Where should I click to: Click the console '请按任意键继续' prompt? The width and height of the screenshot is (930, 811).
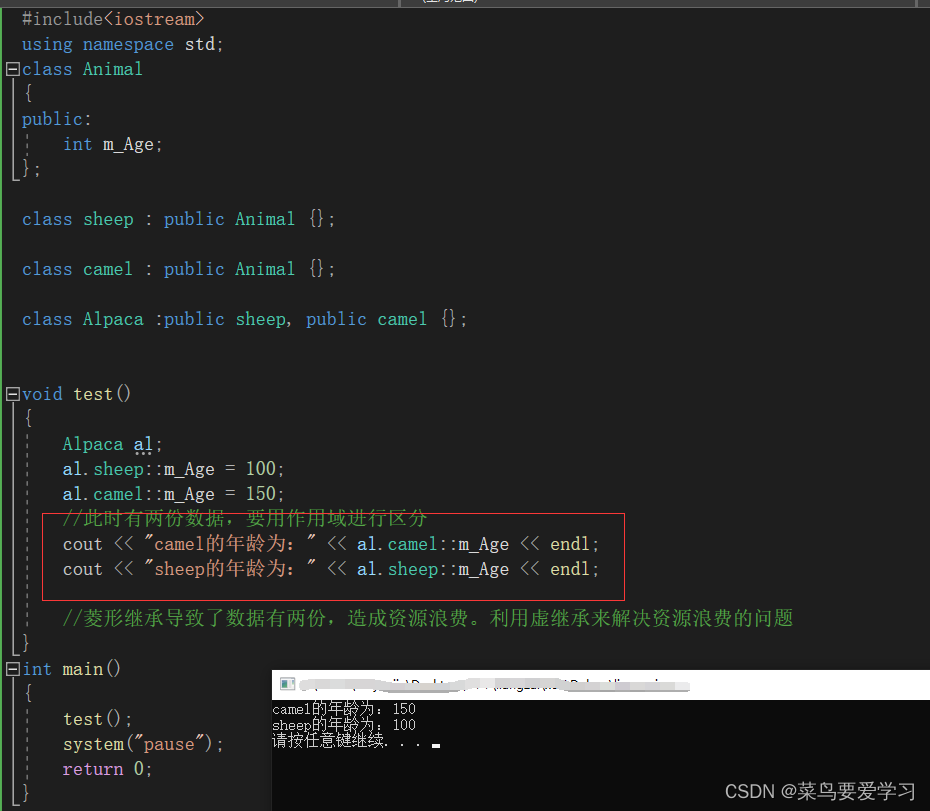point(356,741)
